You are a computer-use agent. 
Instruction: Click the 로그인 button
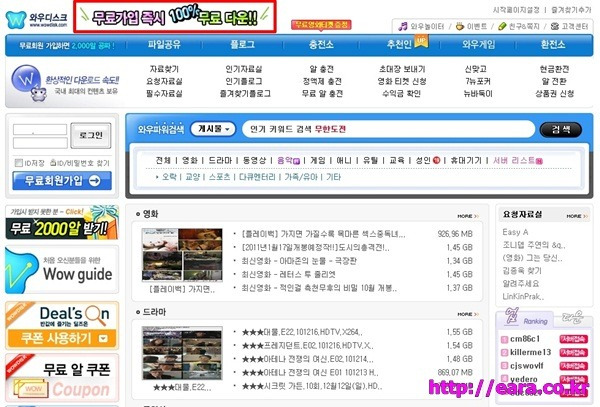tap(91, 135)
